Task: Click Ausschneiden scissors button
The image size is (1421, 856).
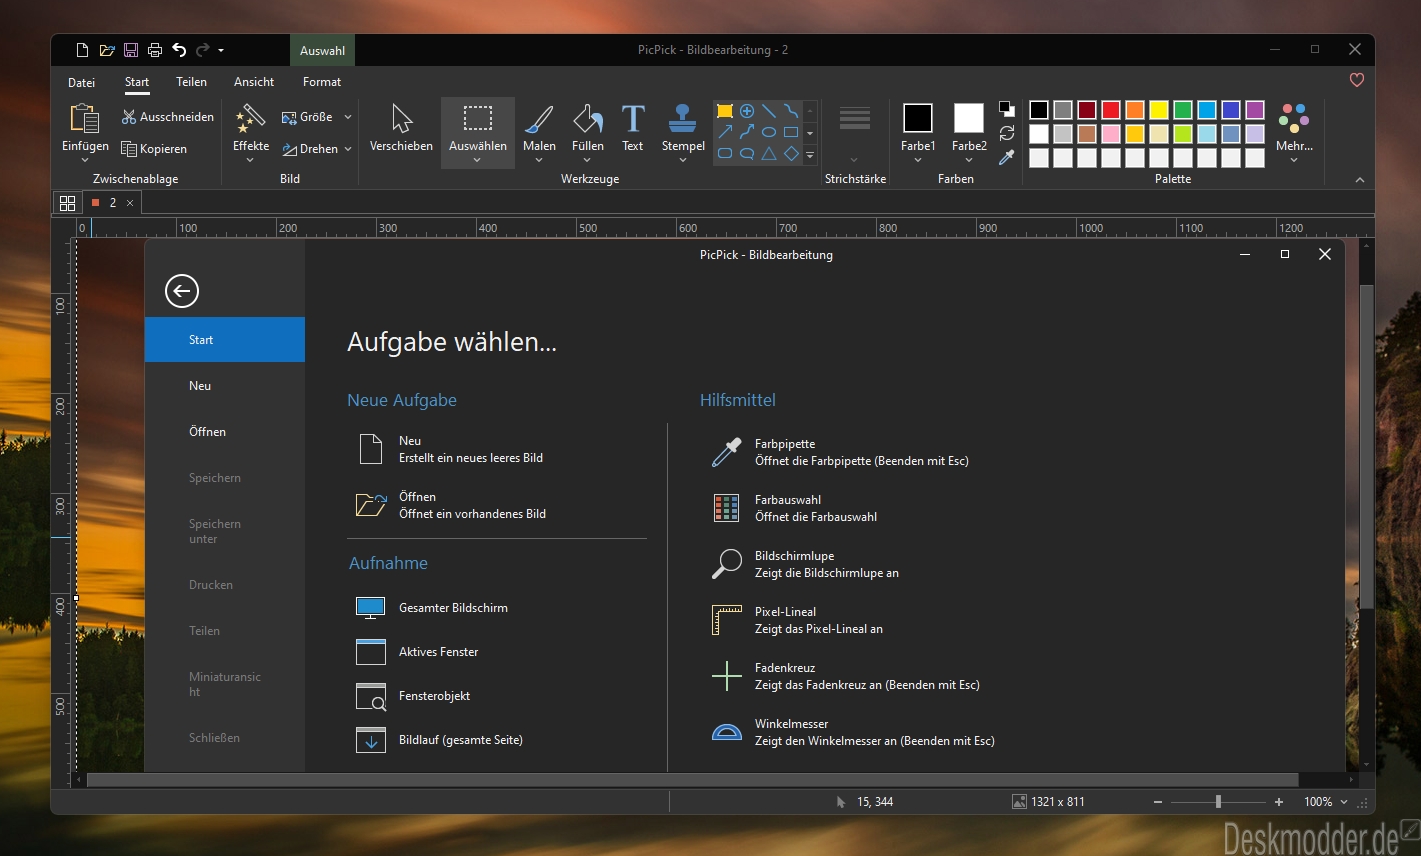Action: pyautogui.click(x=168, y=117)
